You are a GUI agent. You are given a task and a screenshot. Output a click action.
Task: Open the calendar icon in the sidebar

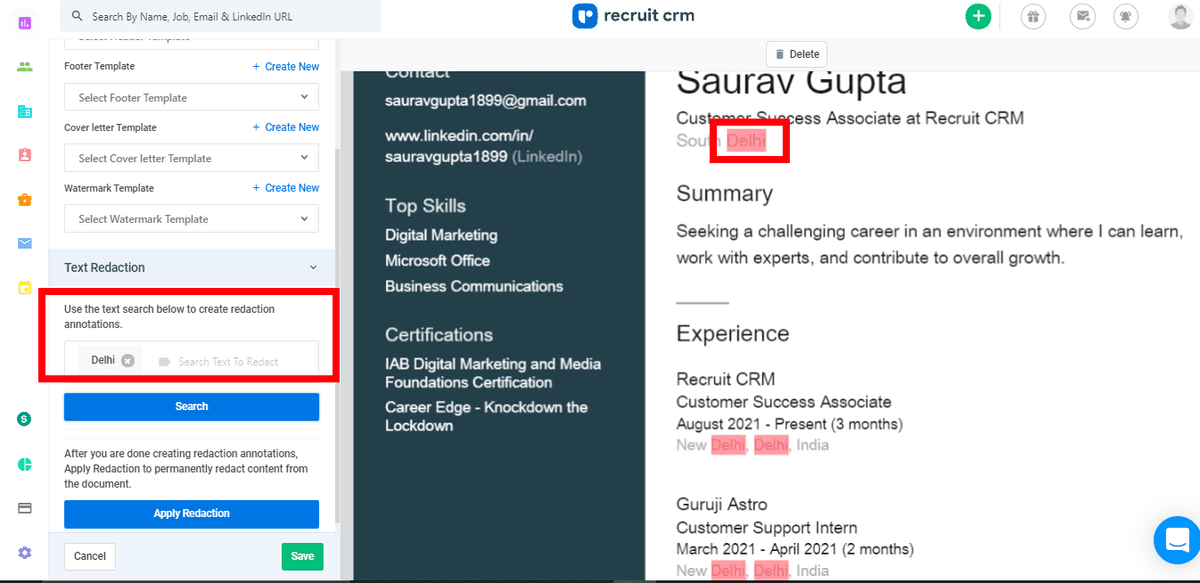click(24, 287)
